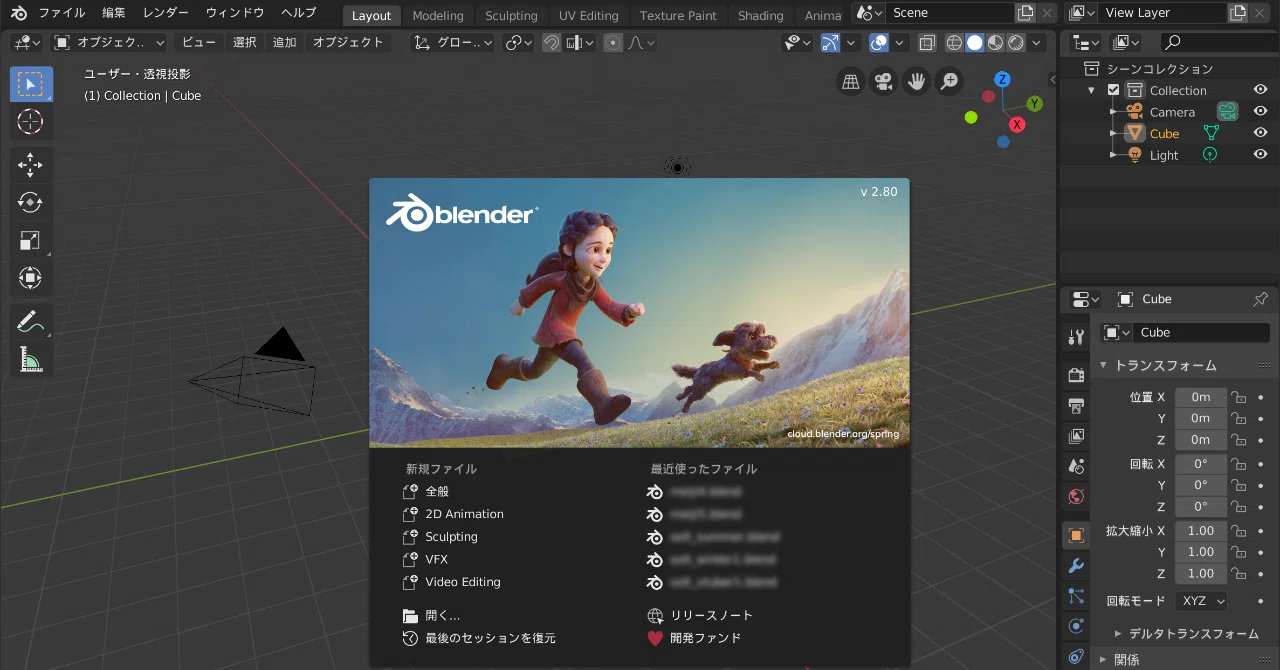Select rendered viewport shading
Viewport: 1280px width, 670px height.
pyautogui.click(x=1016, y=43)
